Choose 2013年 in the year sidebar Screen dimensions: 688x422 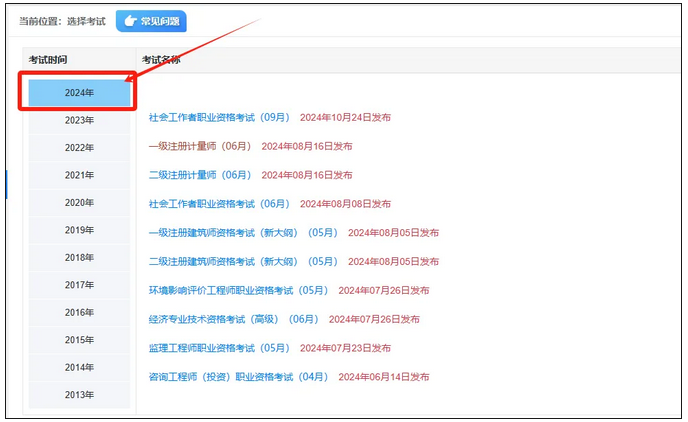(79, 395)
